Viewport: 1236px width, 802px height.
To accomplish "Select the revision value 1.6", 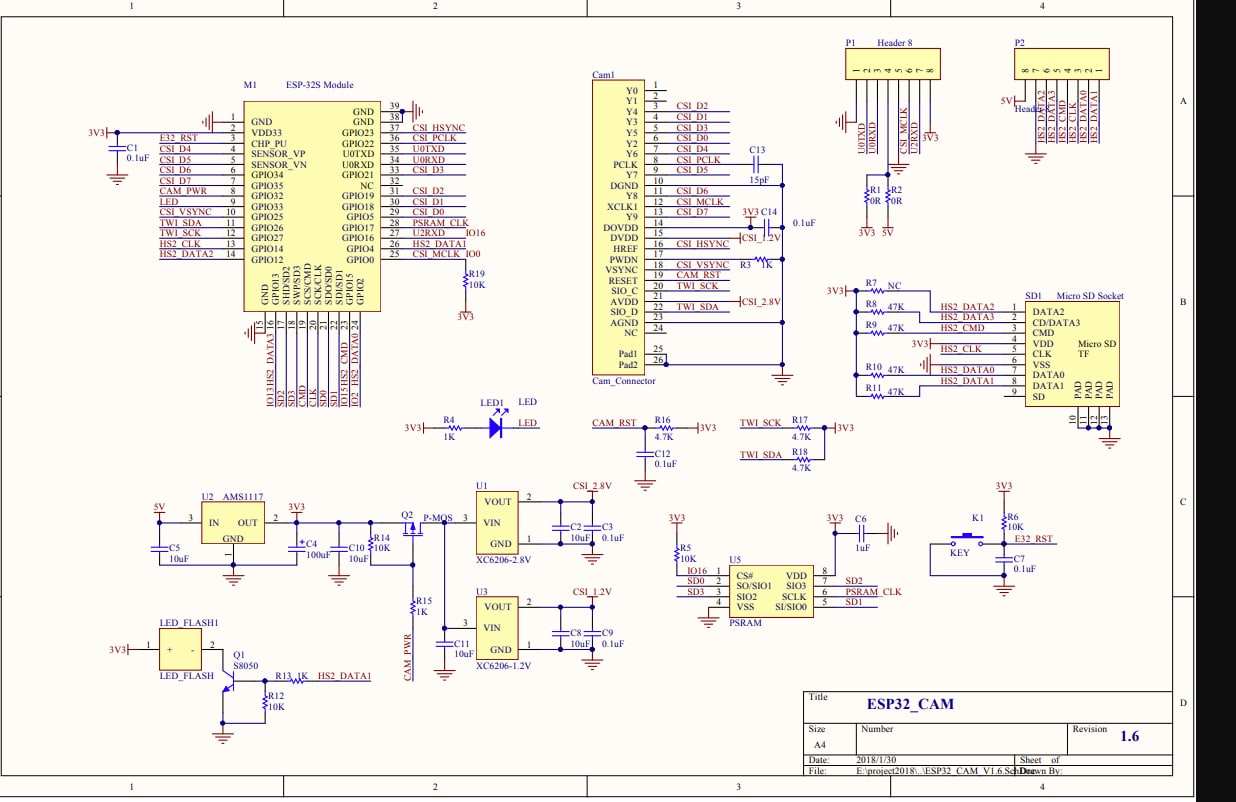I will click(x=1129, y=736).
